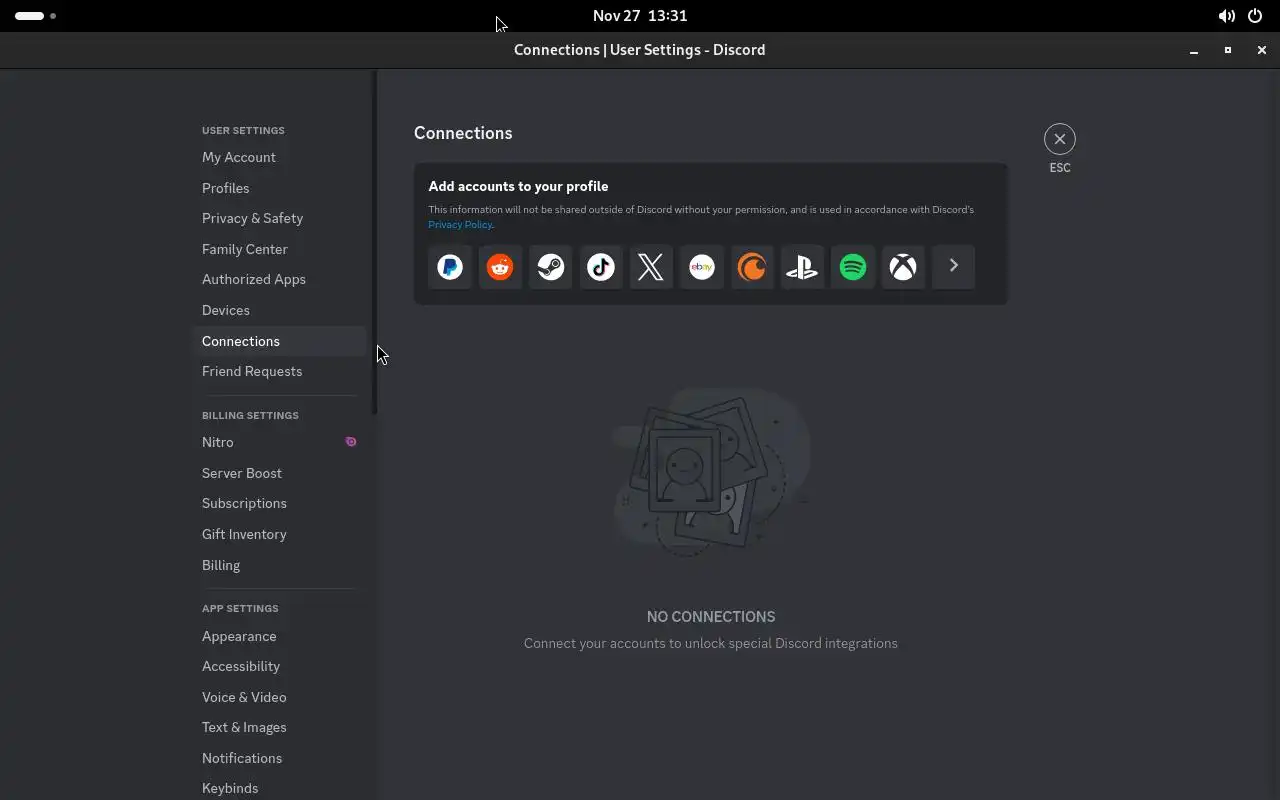Screen dimensions: 1280x800
Task: View Gift Inventory
Action: coord(279,534)
